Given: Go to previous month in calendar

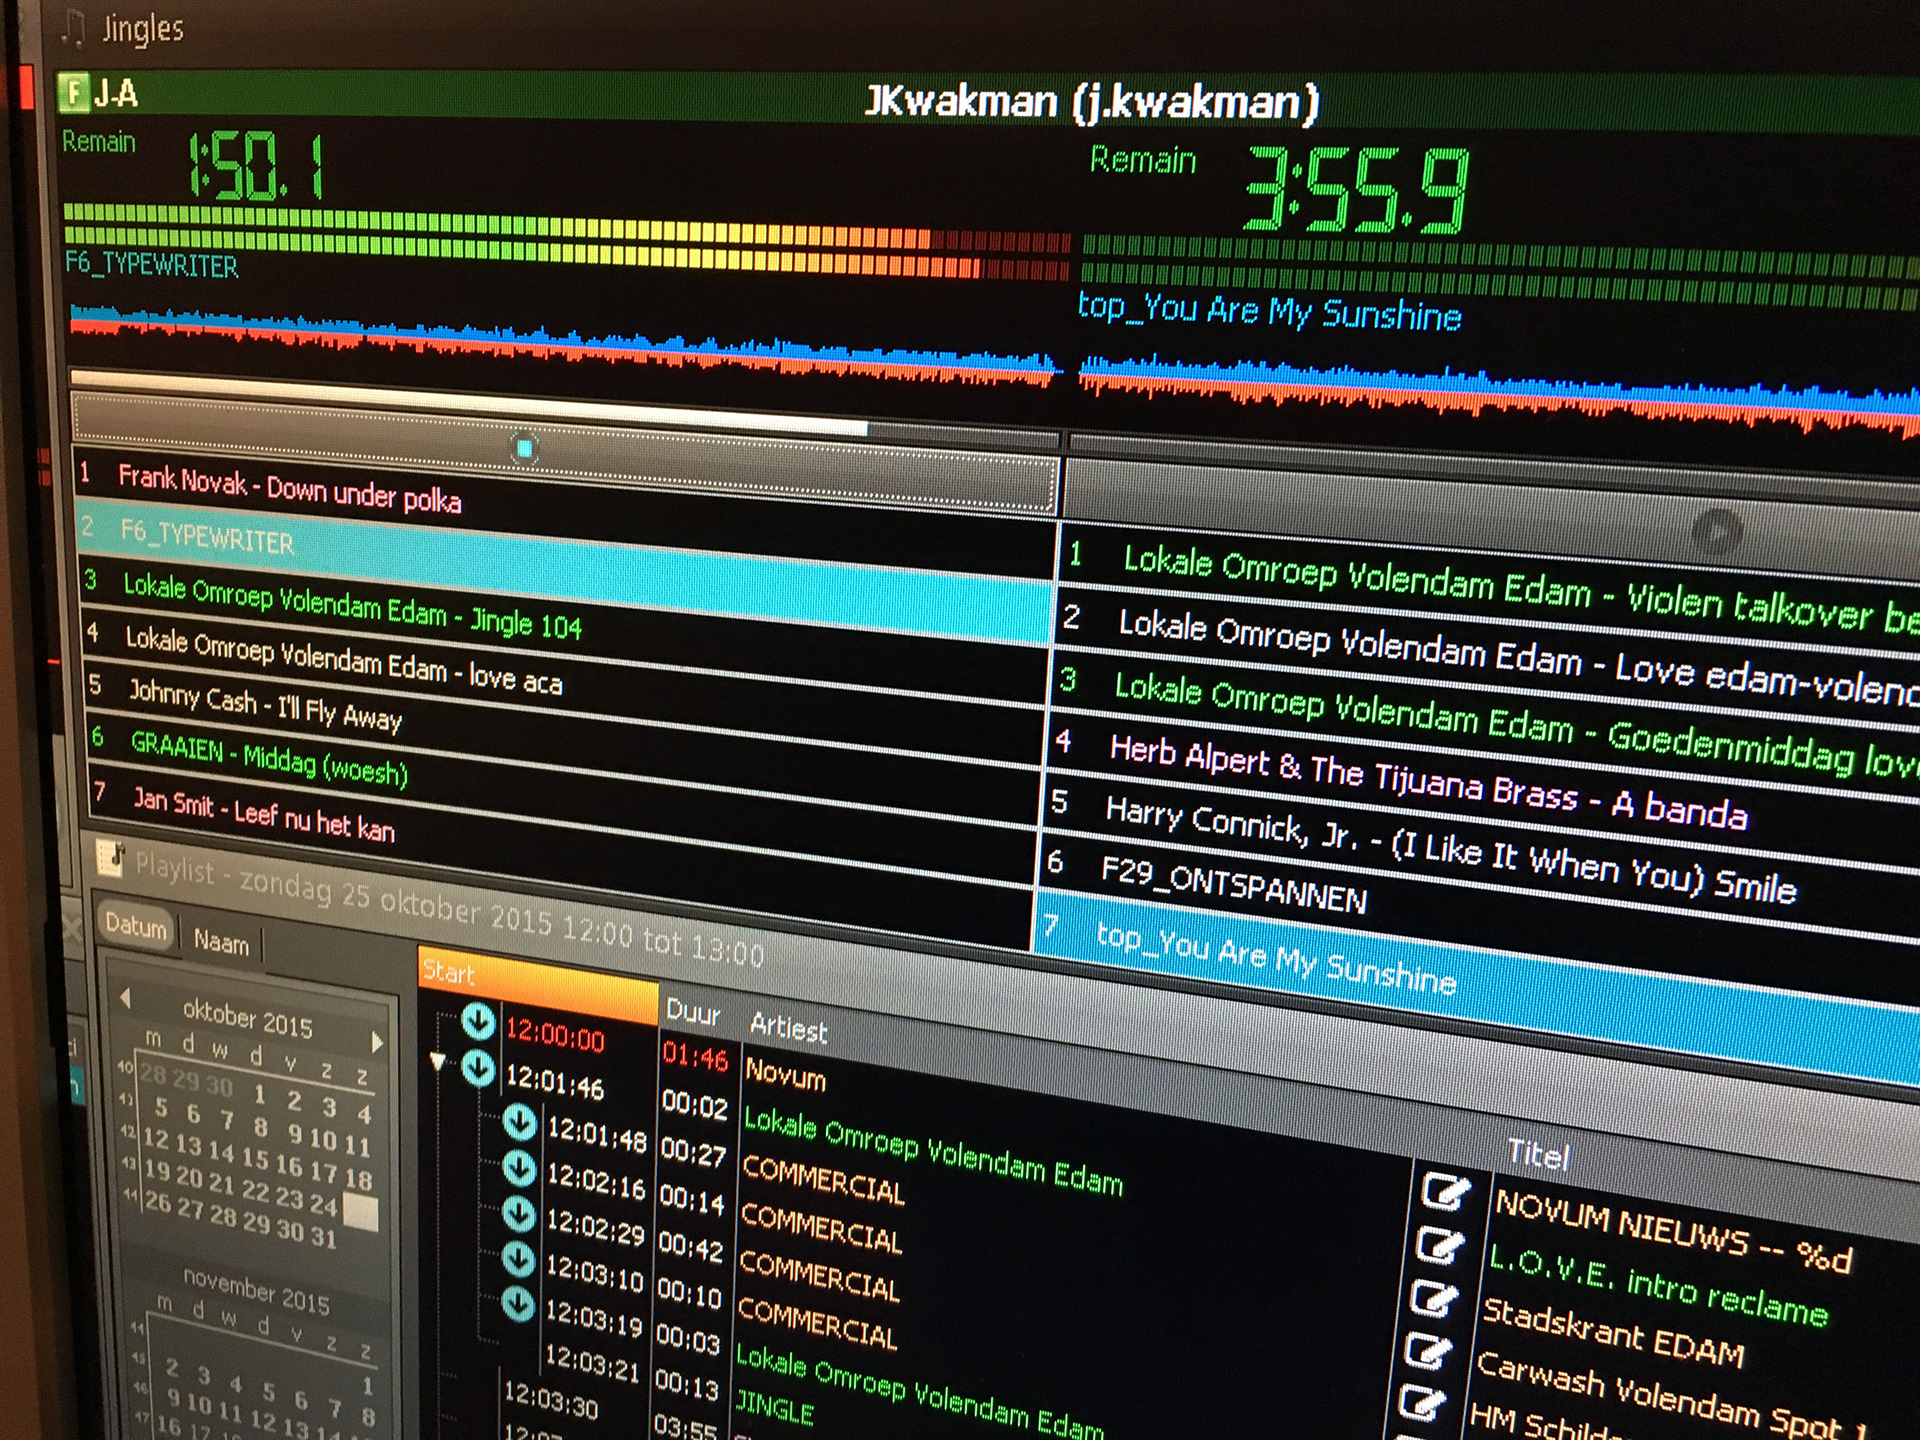Looking at the screenshot, I should tap(125, 998).
